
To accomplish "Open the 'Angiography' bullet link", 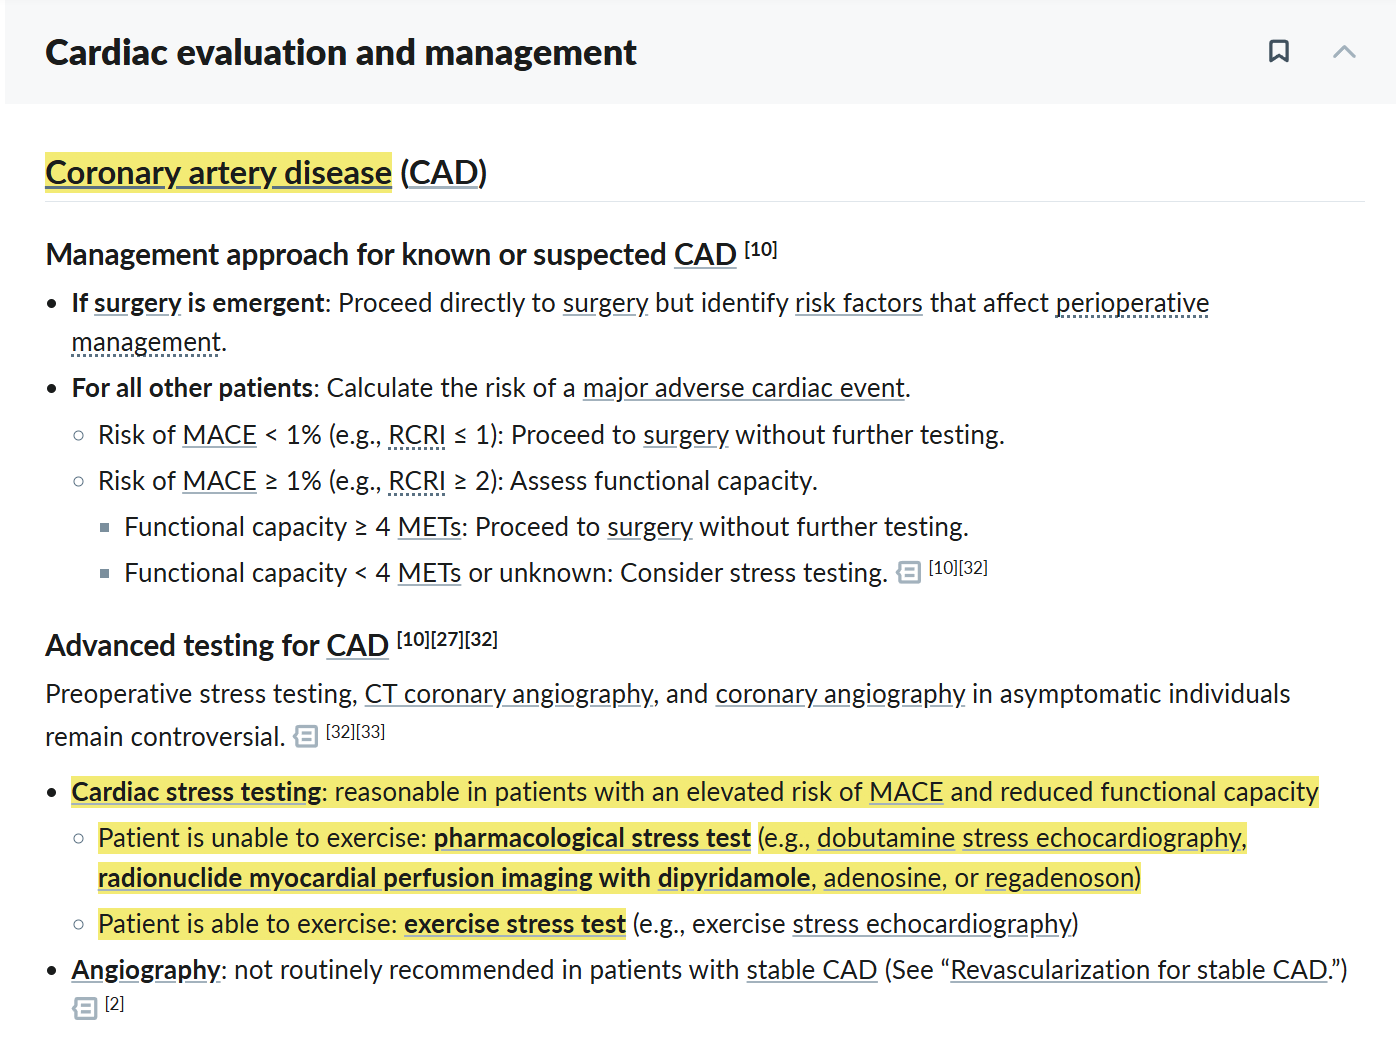I will 146,970.
